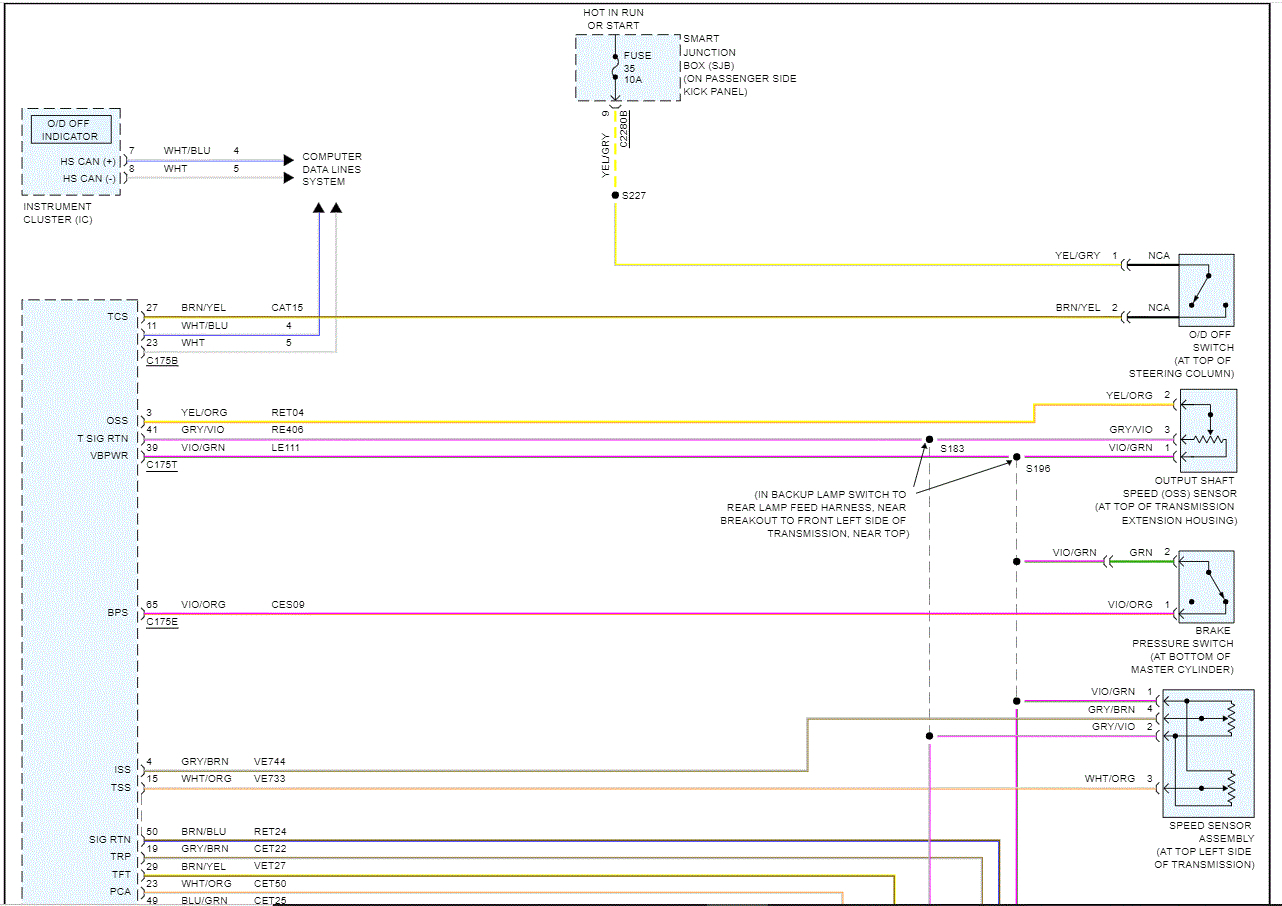Screen dimensions: 1282x906
Task: Select the Brake Pressure Switch symbol
Action: click(1206, 586)
